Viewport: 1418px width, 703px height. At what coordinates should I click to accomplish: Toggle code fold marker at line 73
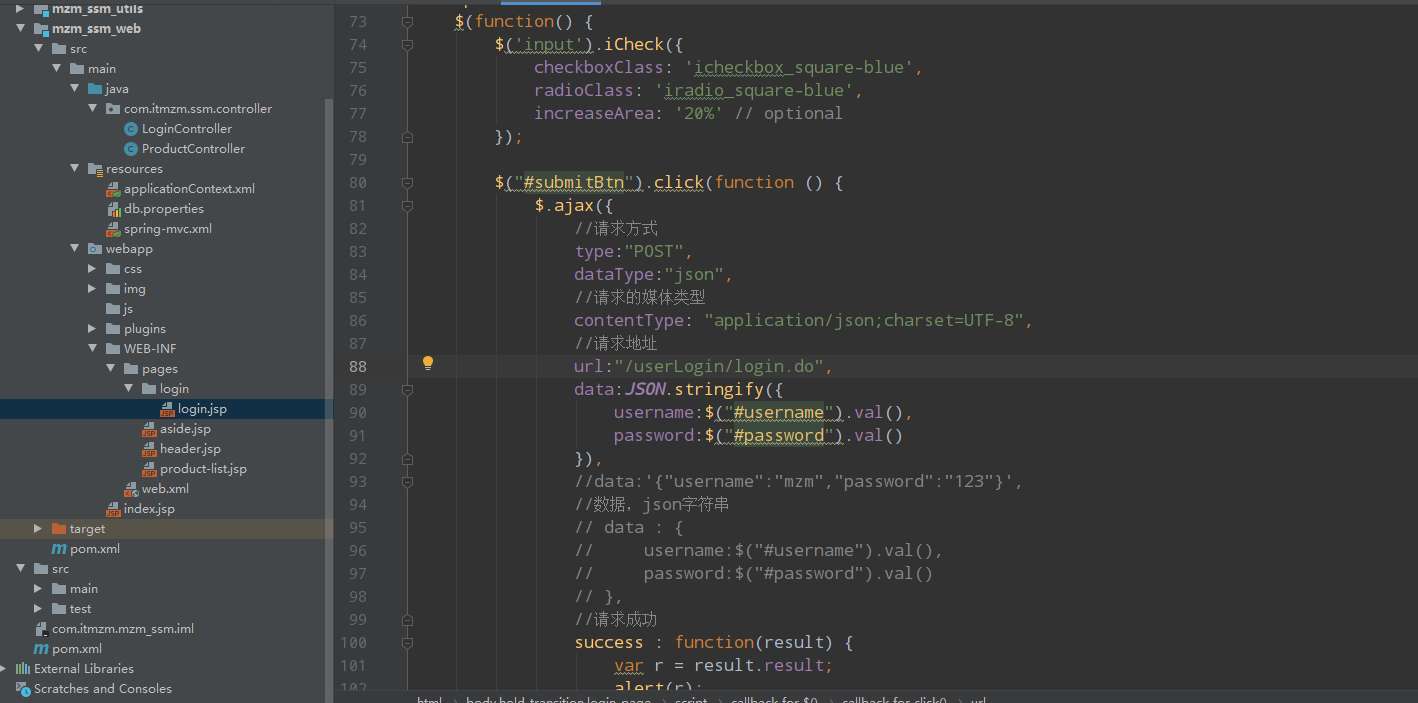pyautogui.click(x=407, y=21)
